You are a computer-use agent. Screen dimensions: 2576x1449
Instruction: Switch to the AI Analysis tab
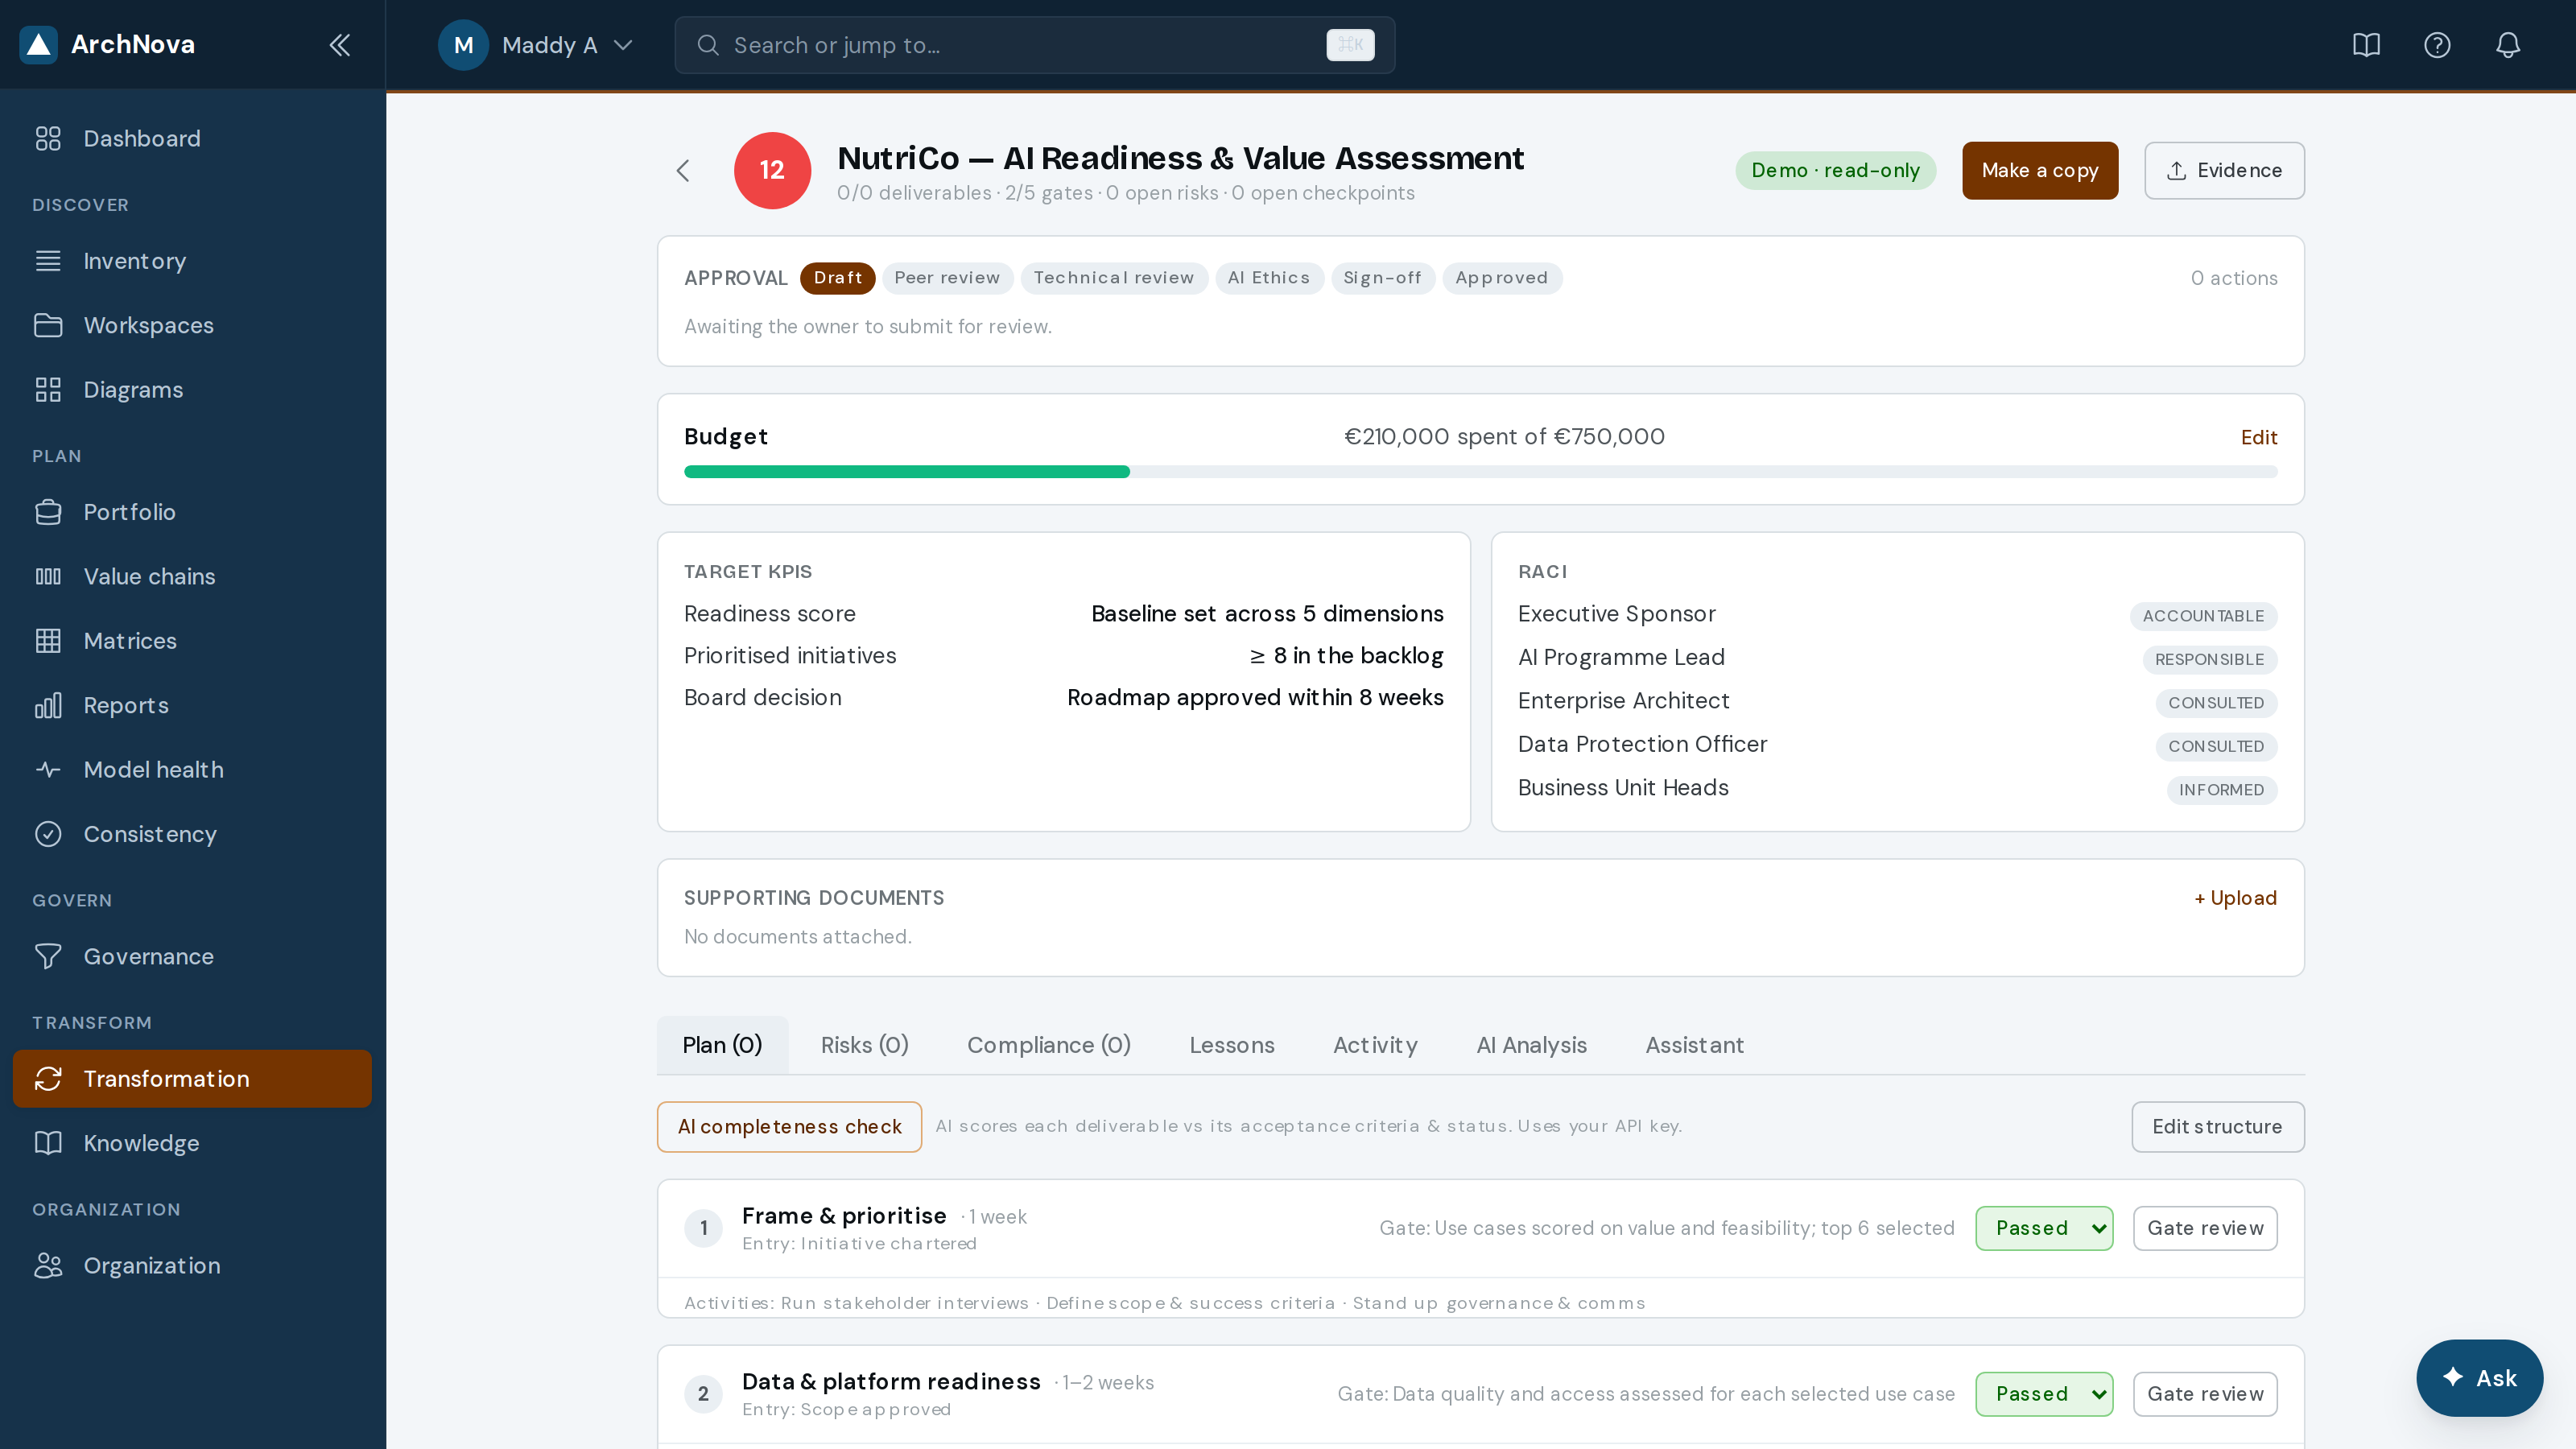[x=1531, y=1045]
